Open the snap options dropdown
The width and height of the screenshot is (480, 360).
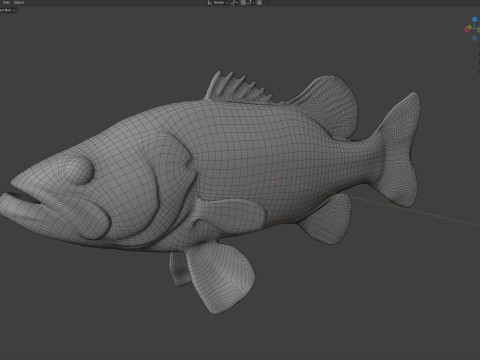tap(250, 3)
